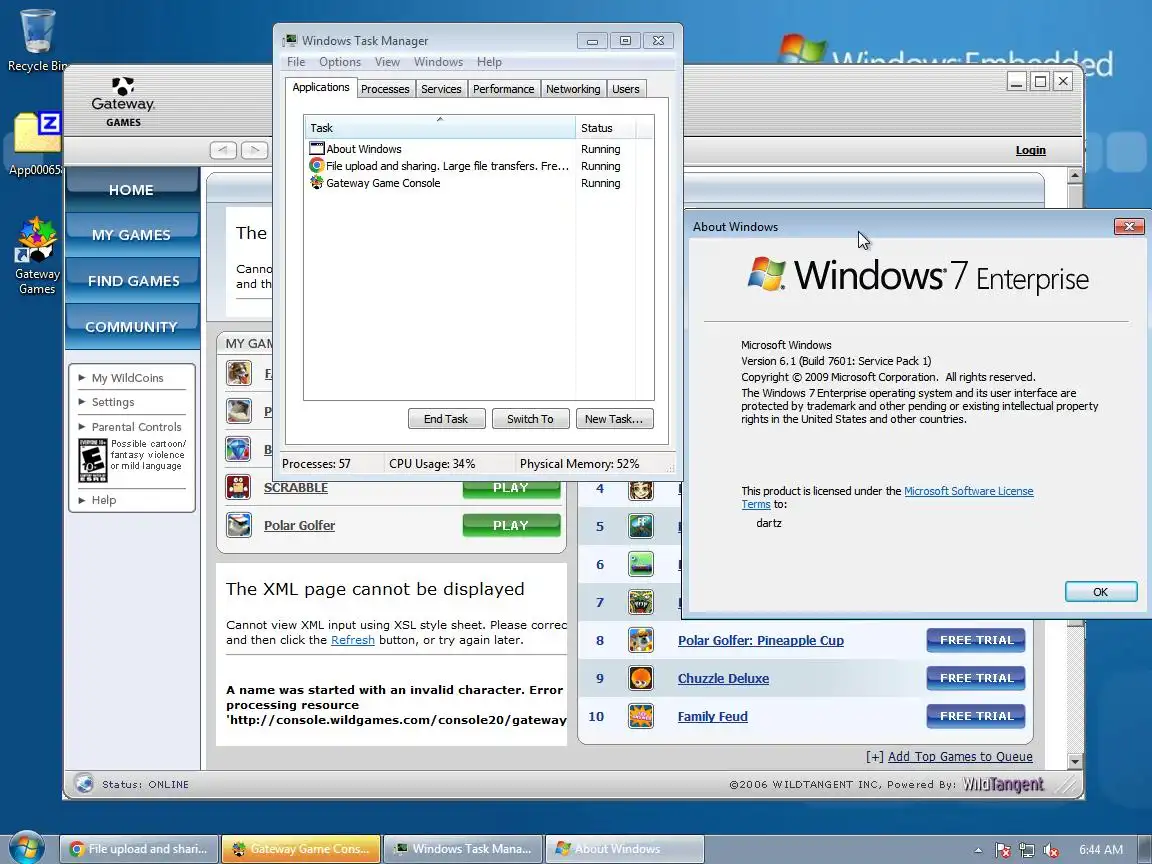The width and height of the screenshot is (1152, 864).
Task: Click the Switch To button
Action: [x=530, y=419]
